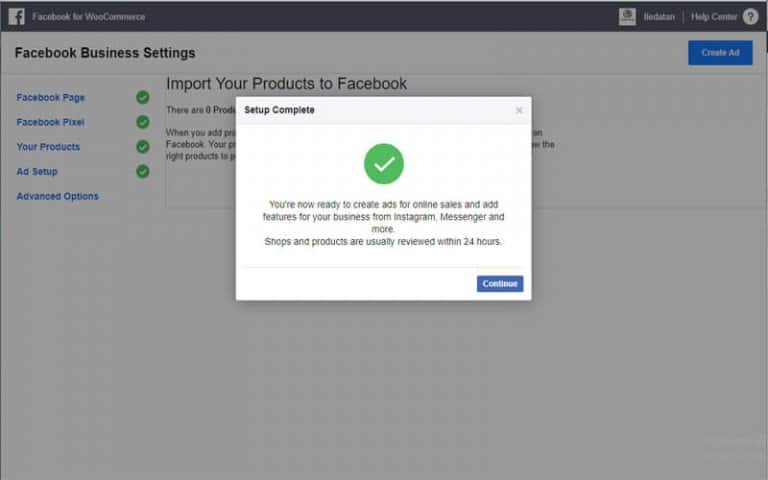Open the Help Center question mark icon

[750, 17]
